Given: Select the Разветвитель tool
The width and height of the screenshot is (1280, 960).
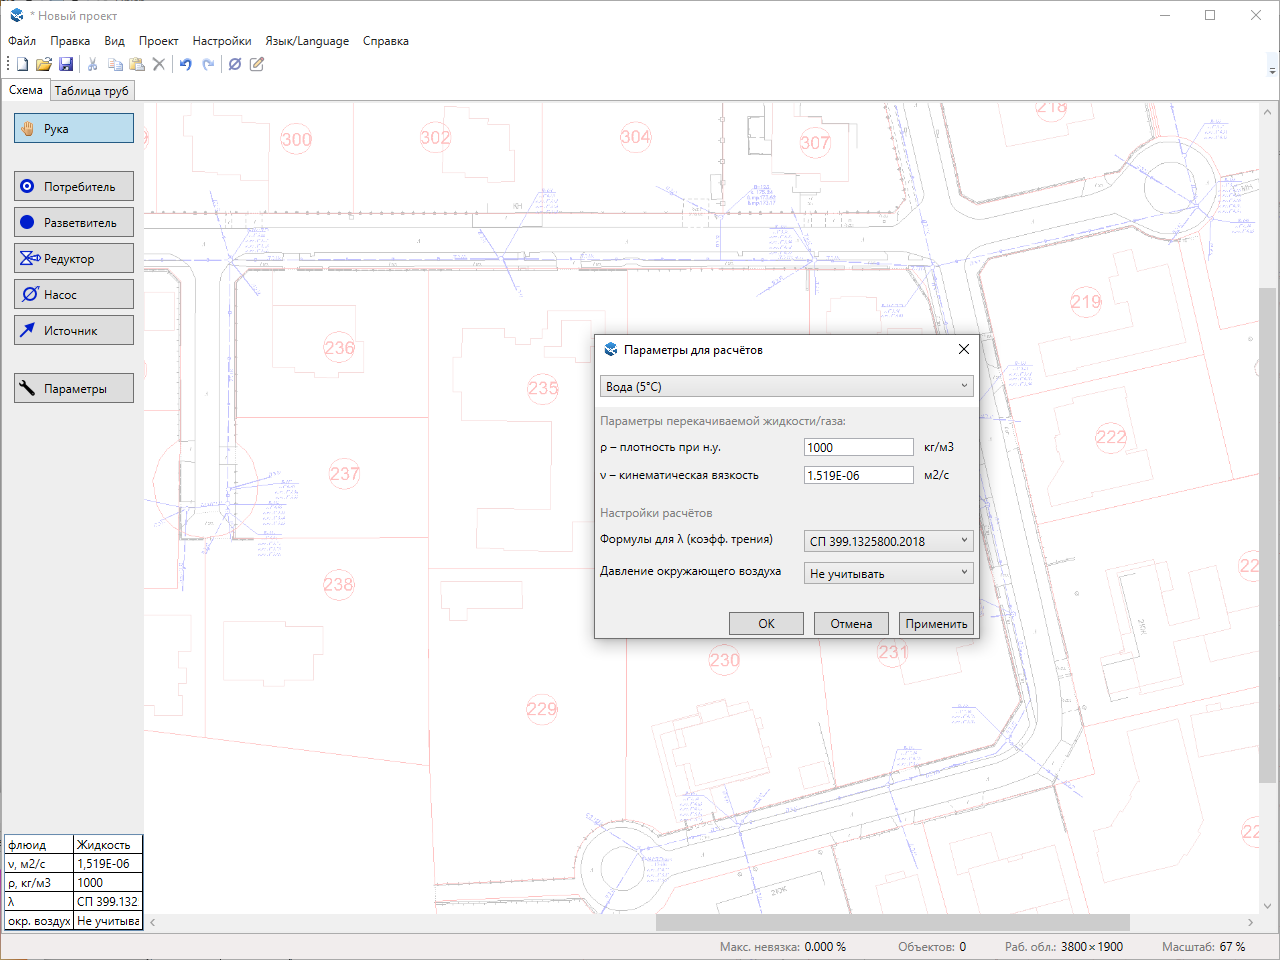Looking at the screenshot, I should (x=74, y=223).
